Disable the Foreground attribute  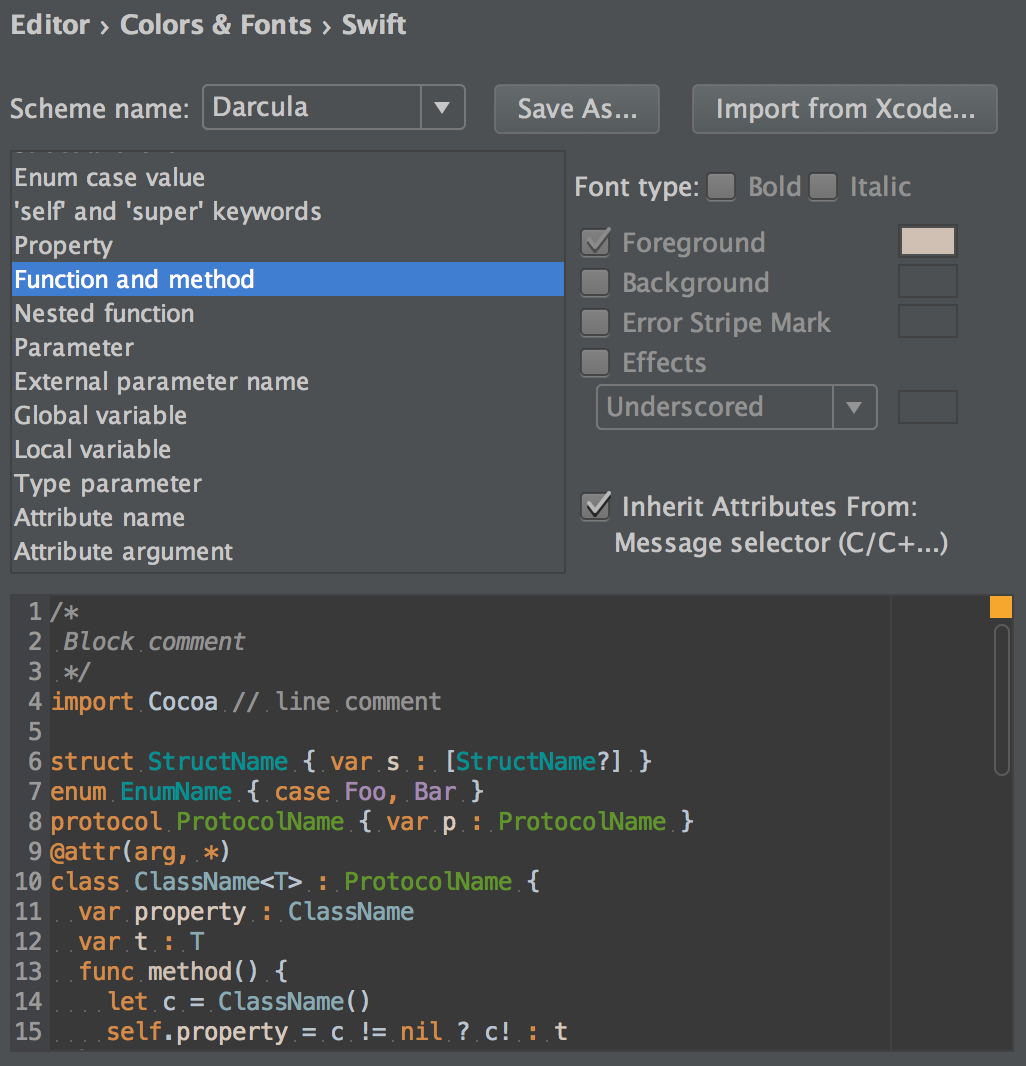pos(595,242)
